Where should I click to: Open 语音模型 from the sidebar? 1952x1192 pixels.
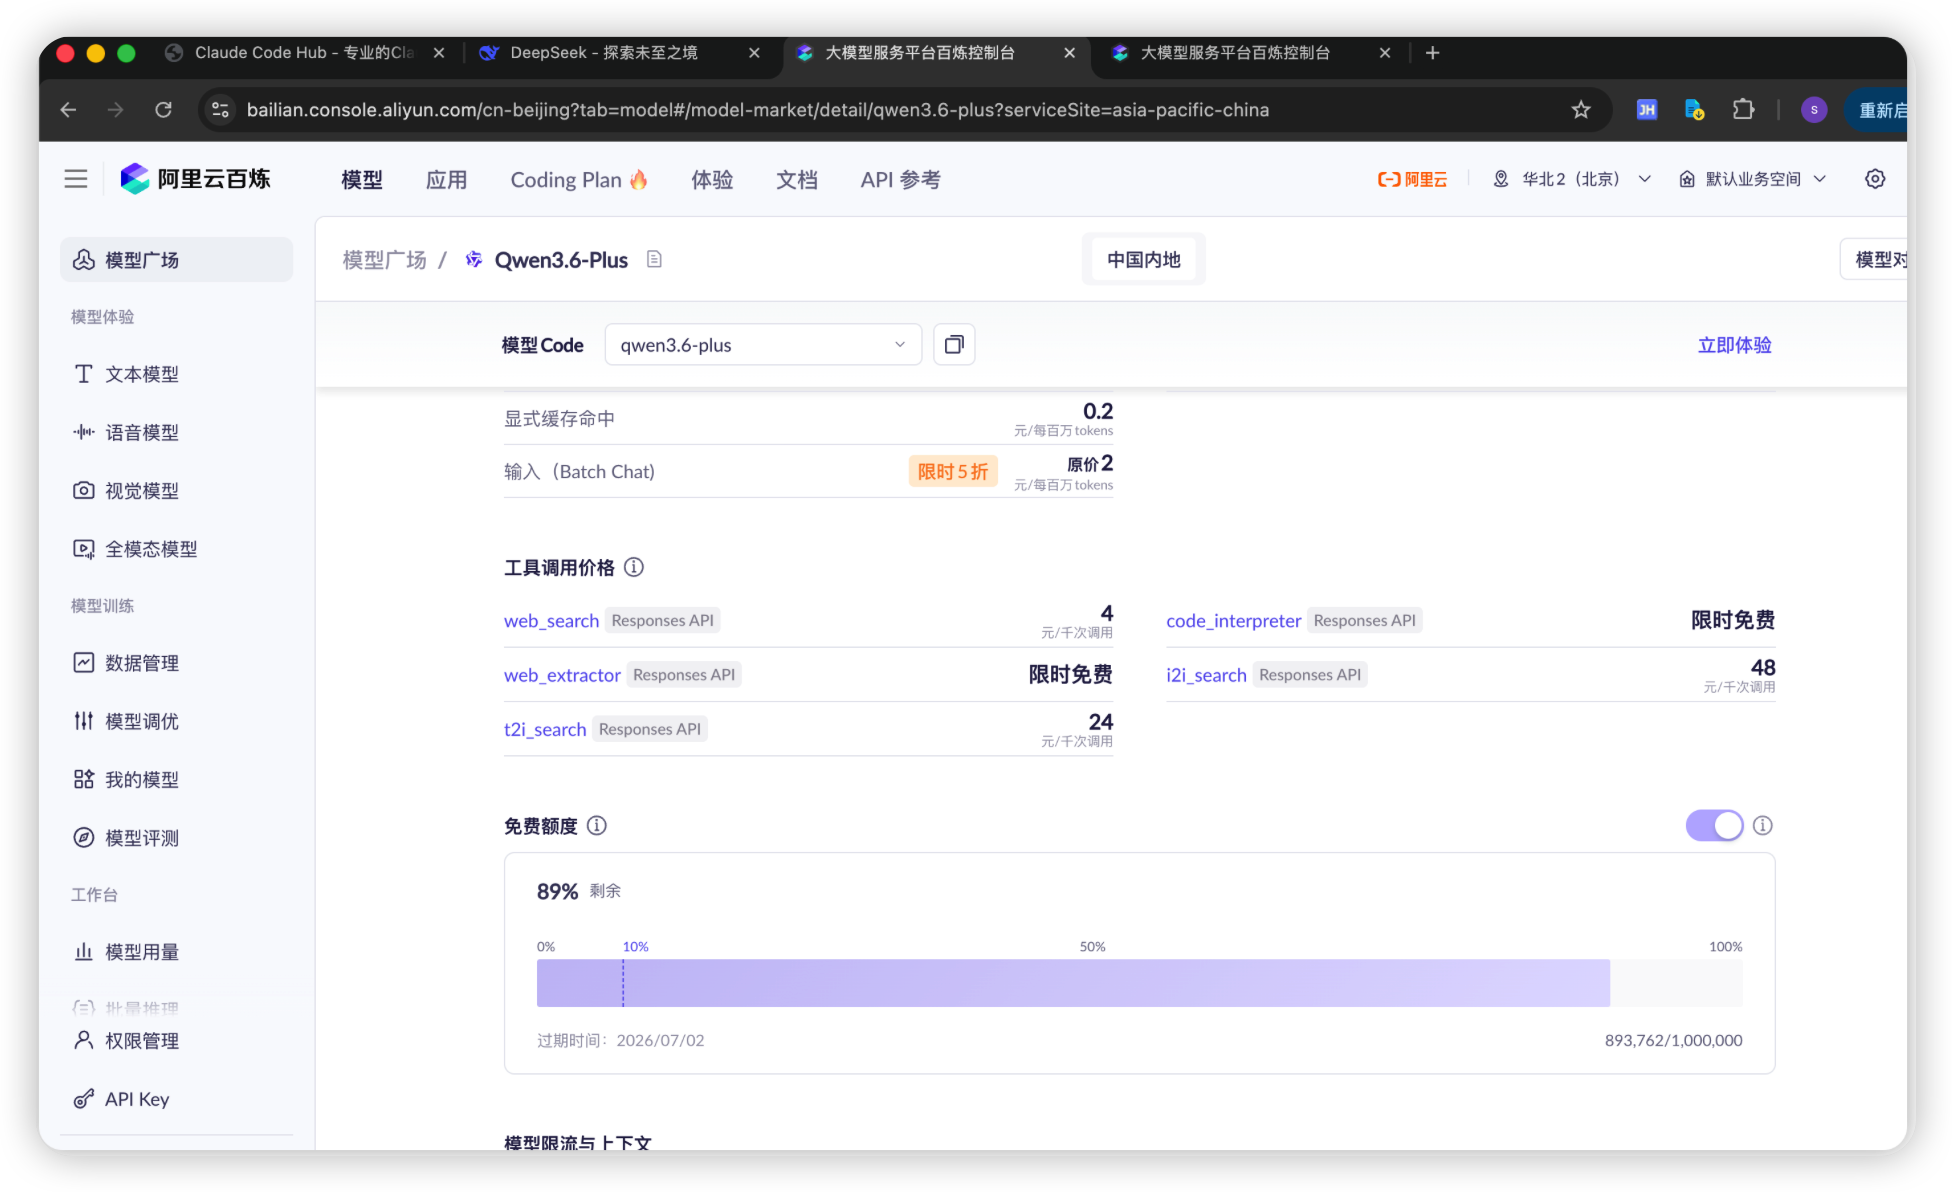[141, 432]
